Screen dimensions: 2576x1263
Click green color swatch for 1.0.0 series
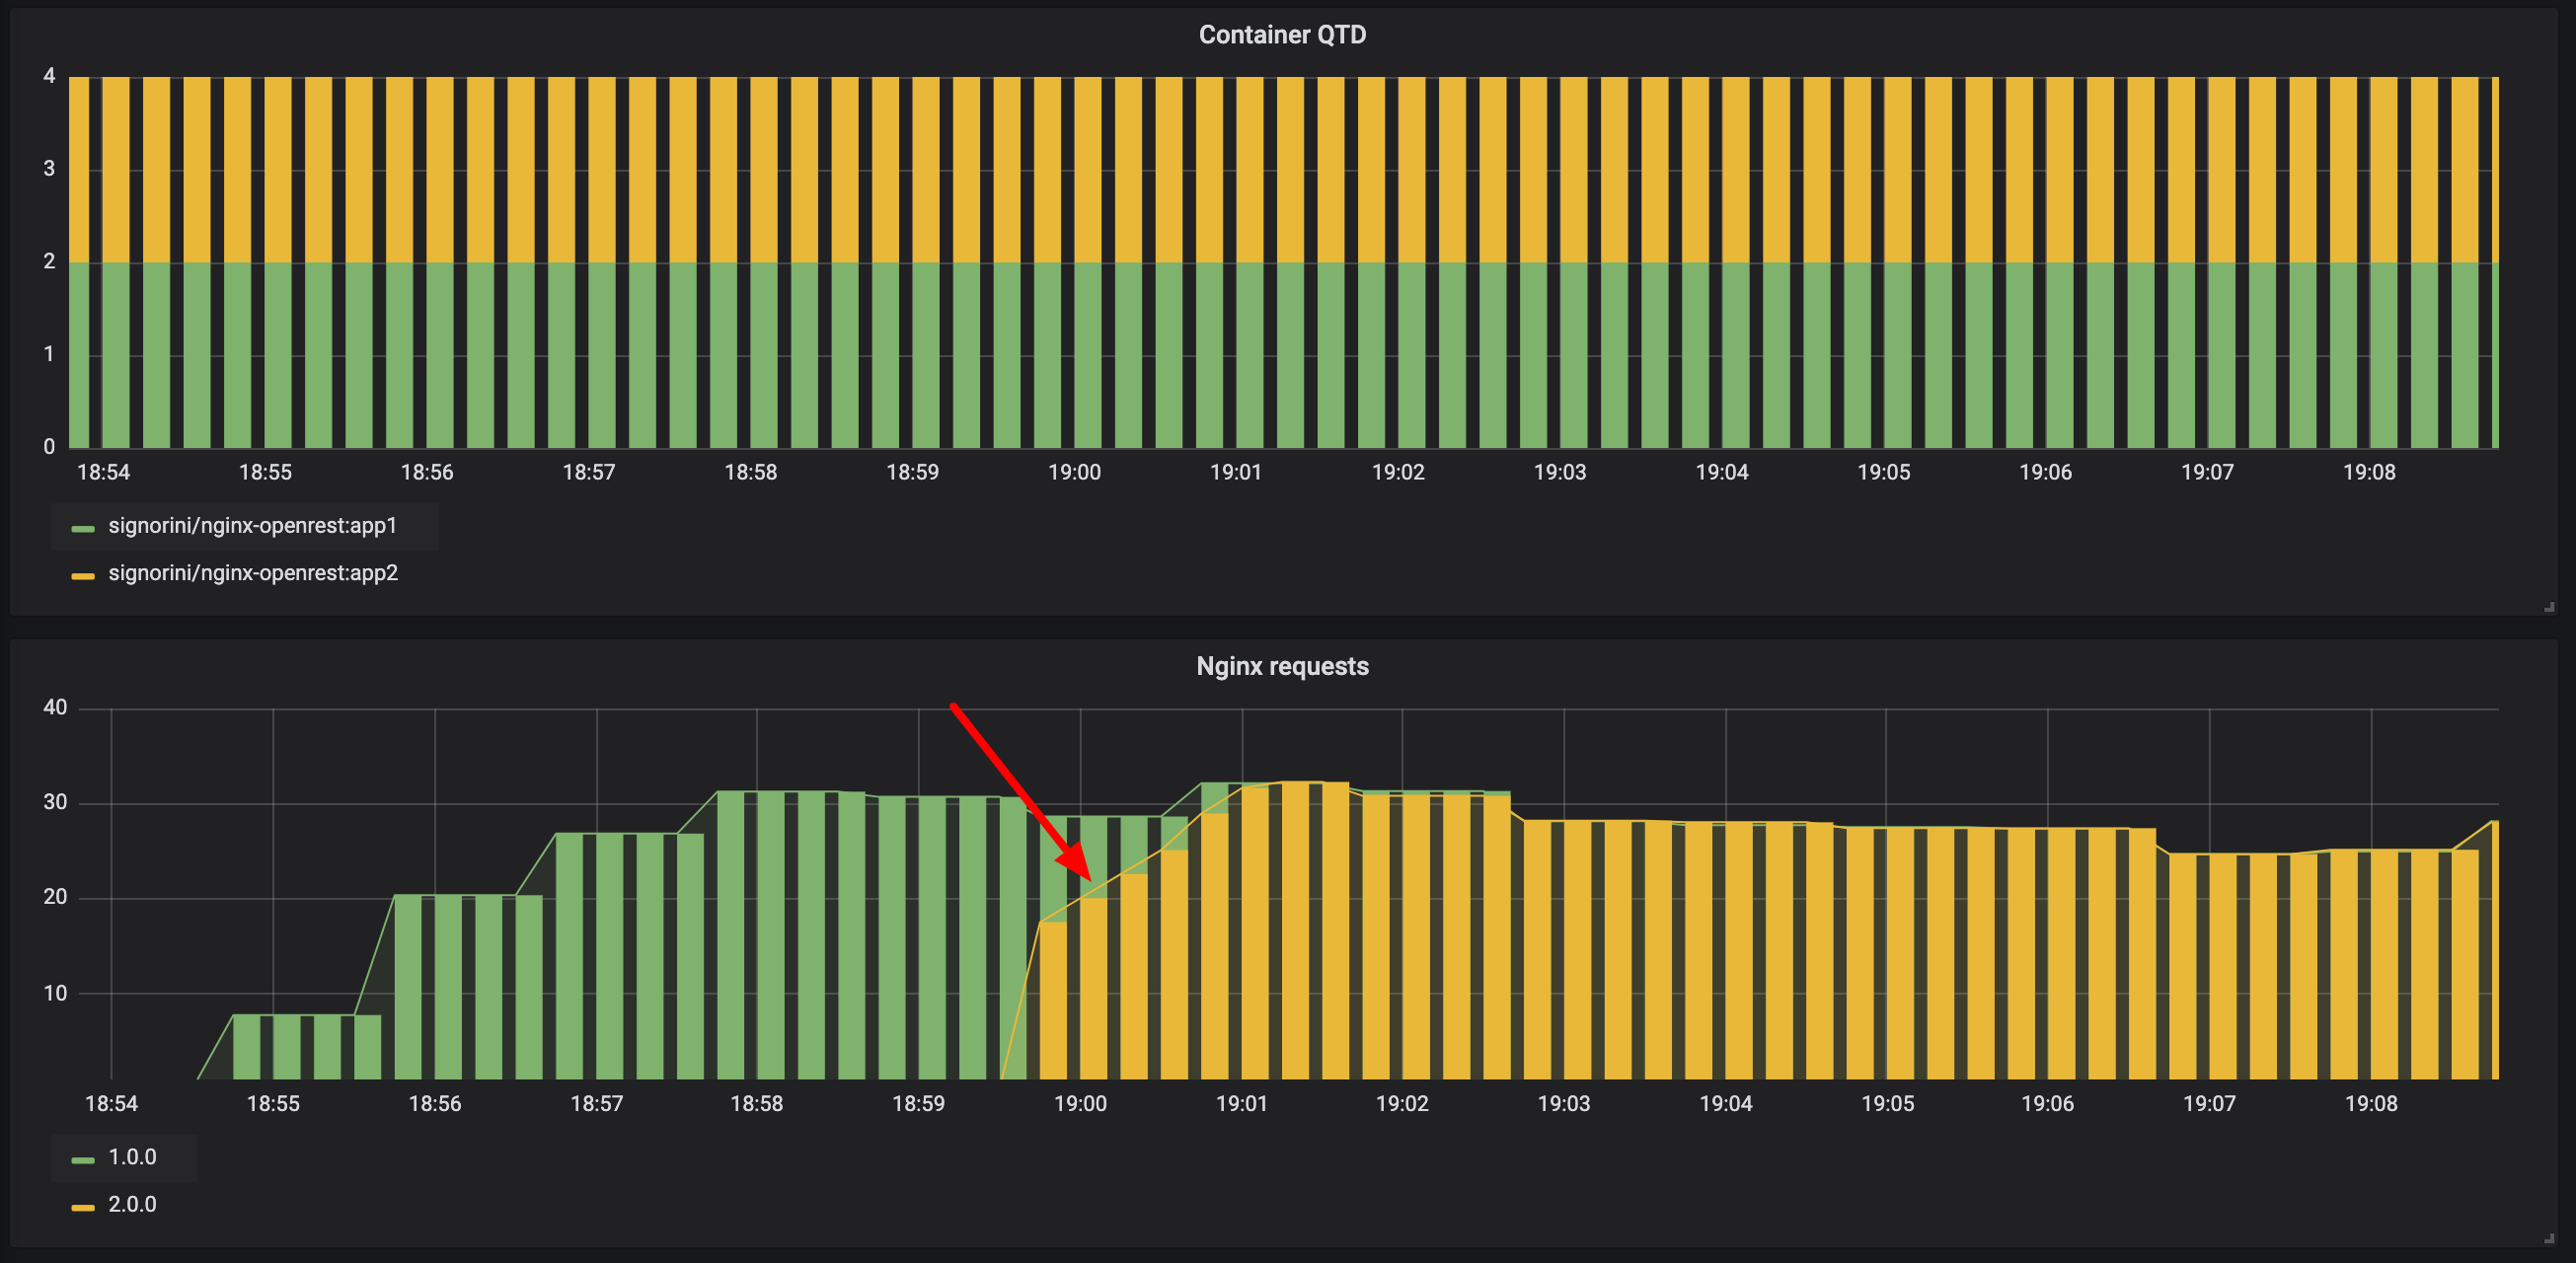pyautogui.click(x=83, y=1160)
